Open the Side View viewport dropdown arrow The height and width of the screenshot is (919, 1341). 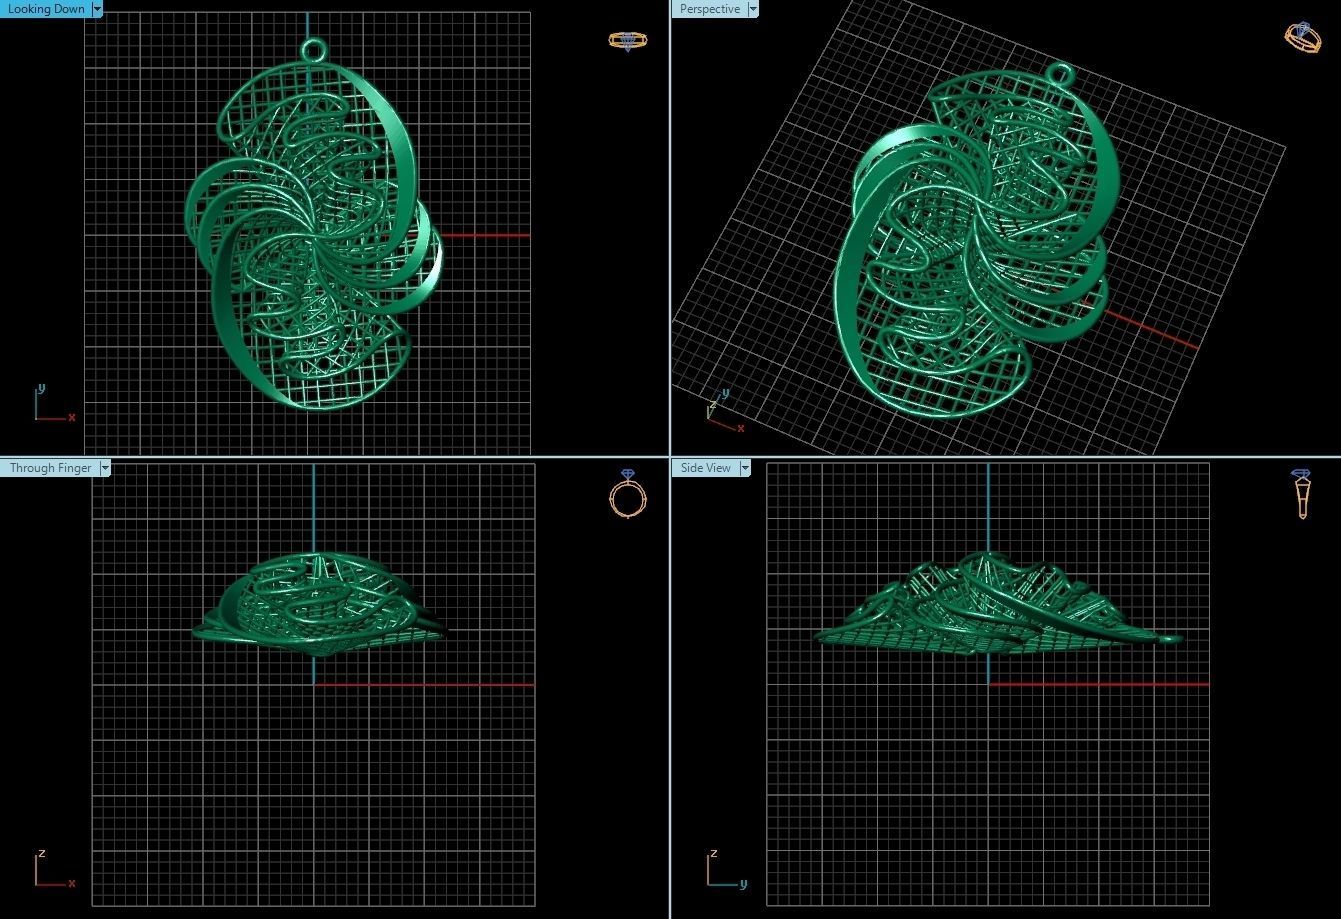(744, 468)
